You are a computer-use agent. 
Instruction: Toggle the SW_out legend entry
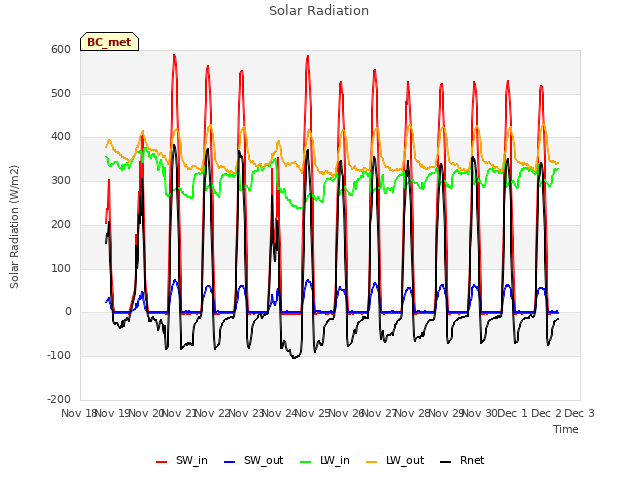pyautogui.click(x=253, y=460)
